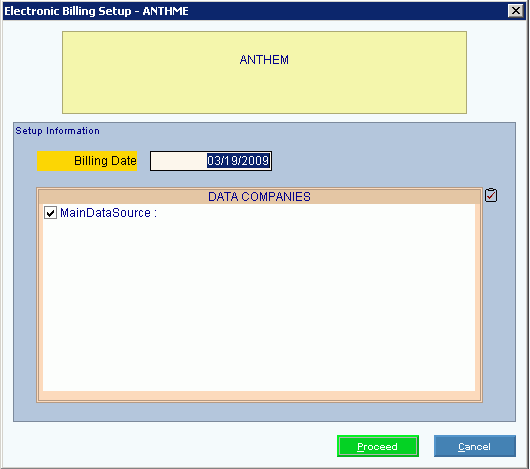
Task: Focus the Billing Date input field
Action: [211, 161]
